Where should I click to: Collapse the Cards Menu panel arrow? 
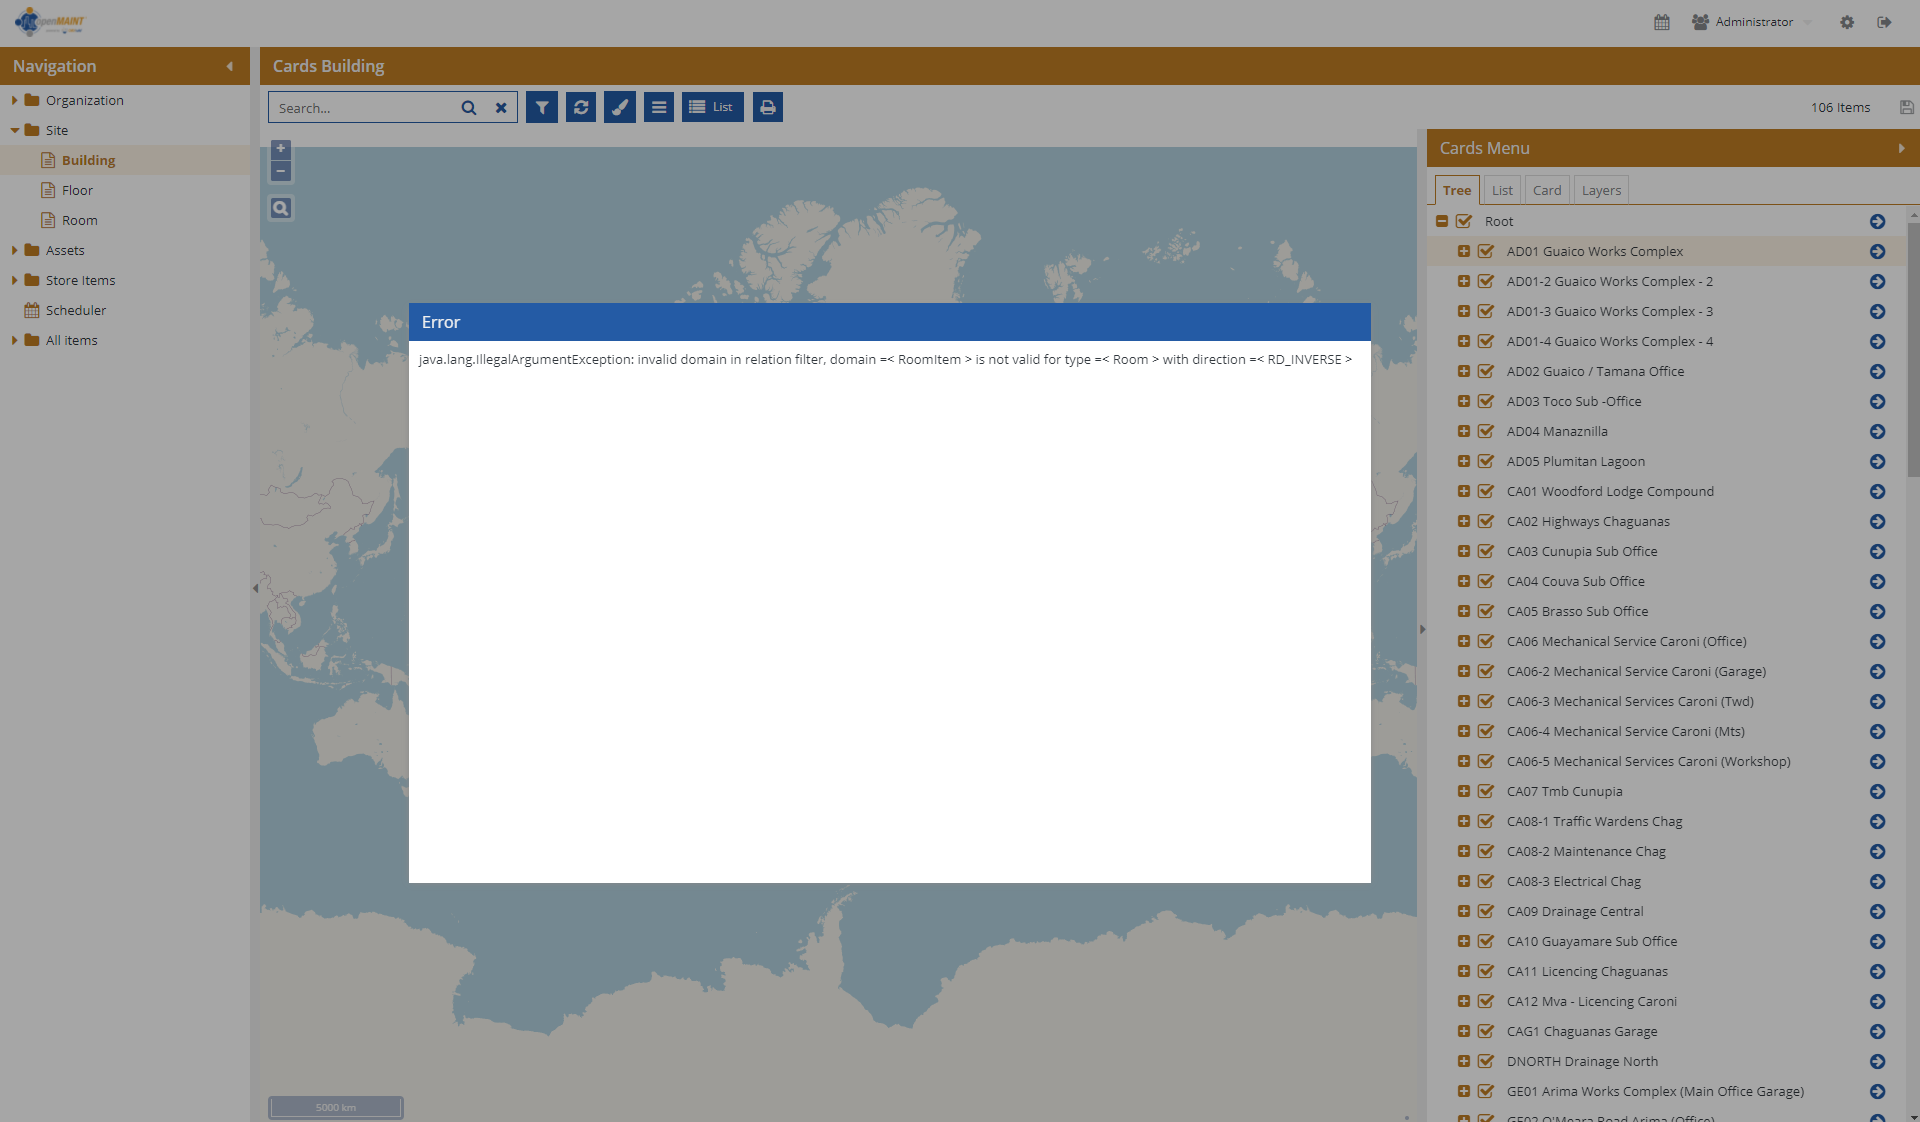[1901, 148]
